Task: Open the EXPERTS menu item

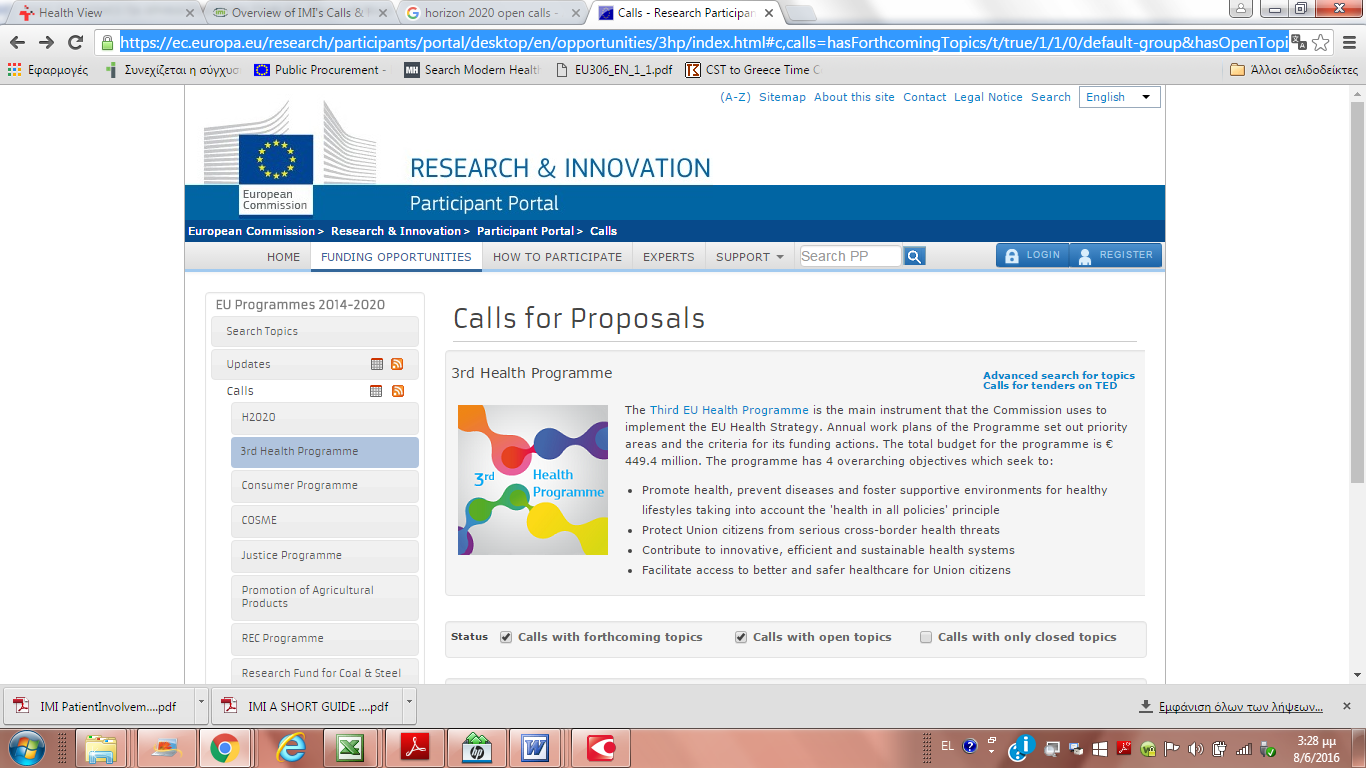Action: point(668,257)
